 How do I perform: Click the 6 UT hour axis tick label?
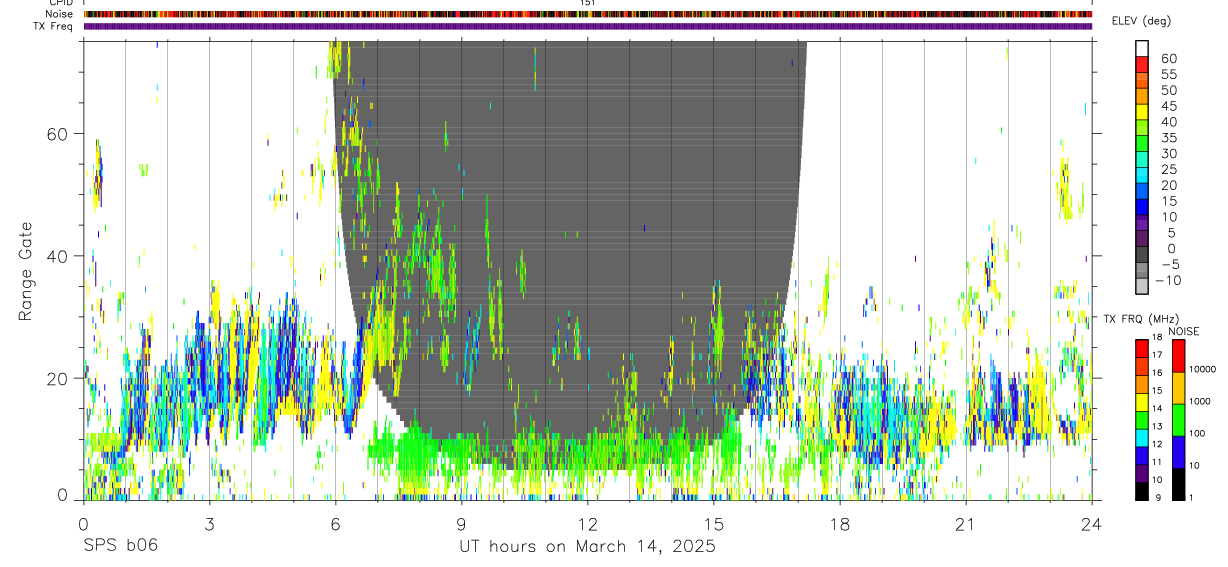(335, 523)
